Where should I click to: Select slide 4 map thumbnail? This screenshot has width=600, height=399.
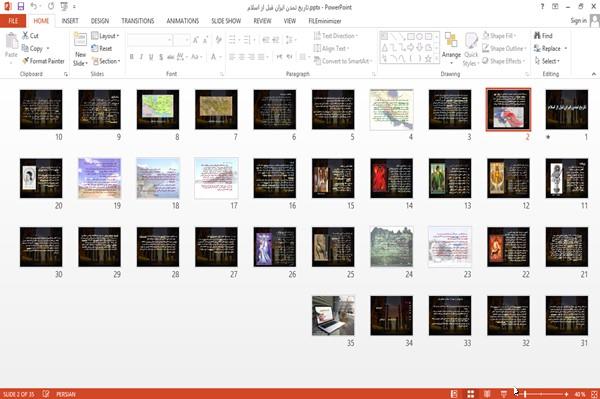391,109
